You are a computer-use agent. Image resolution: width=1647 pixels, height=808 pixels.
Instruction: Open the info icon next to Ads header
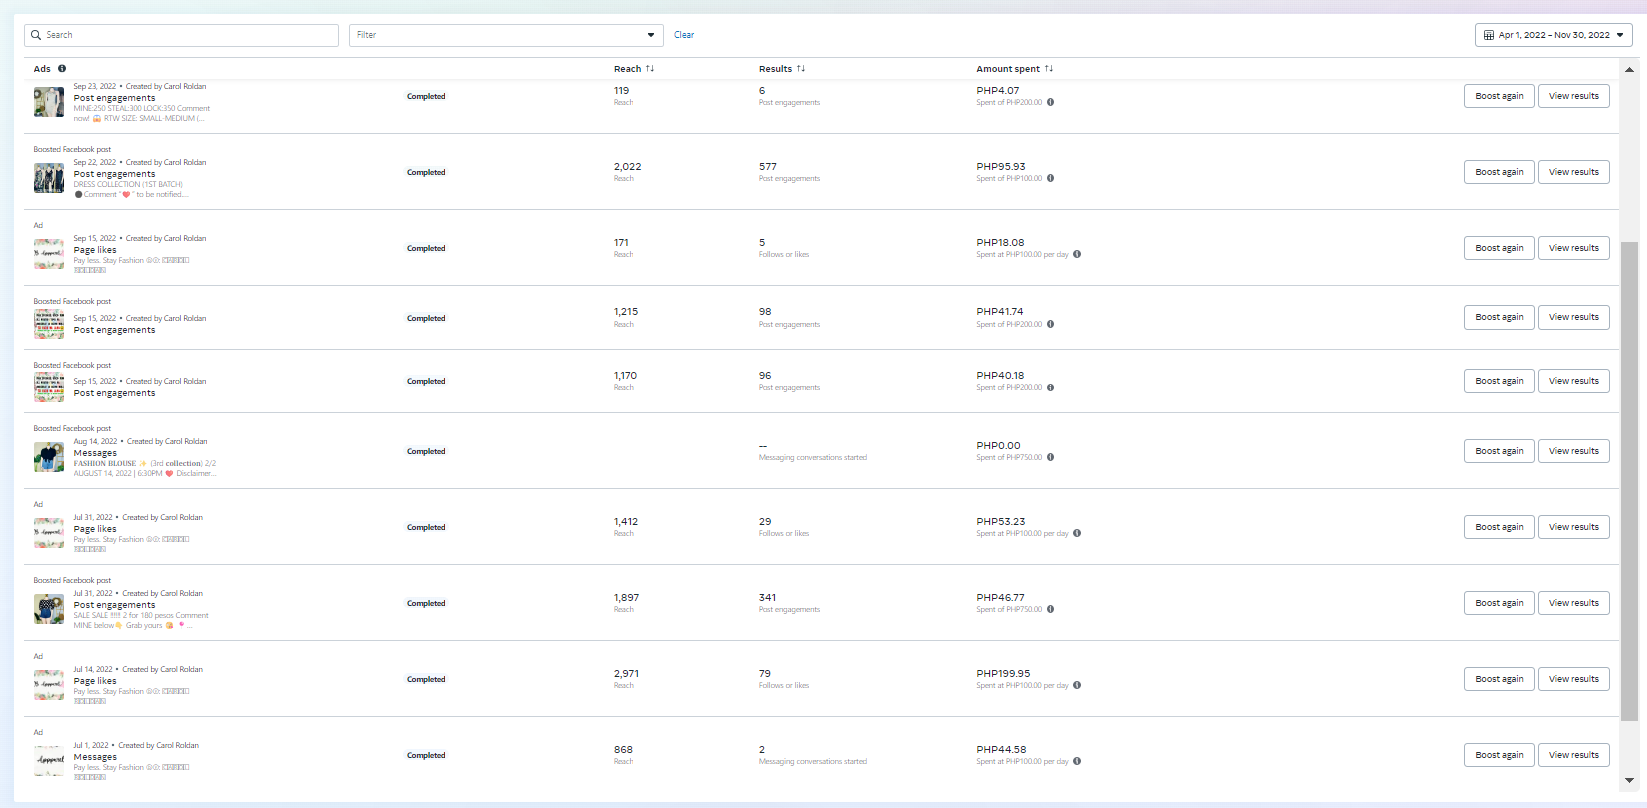[62, 69]
